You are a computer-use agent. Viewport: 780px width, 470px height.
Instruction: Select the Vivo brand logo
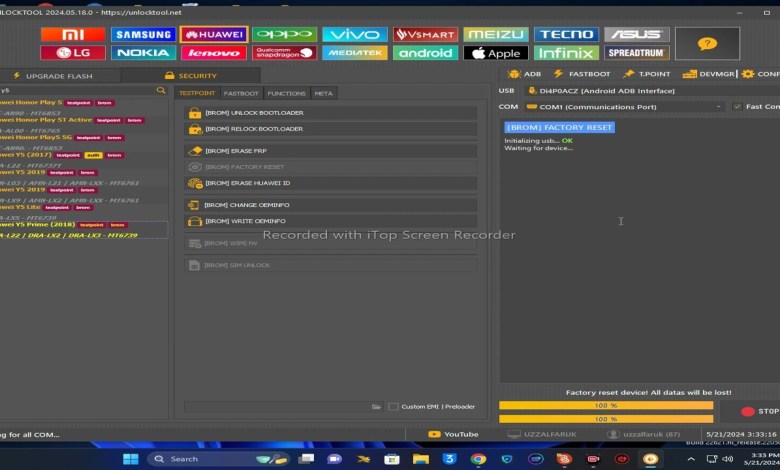[x=355, y=34]
